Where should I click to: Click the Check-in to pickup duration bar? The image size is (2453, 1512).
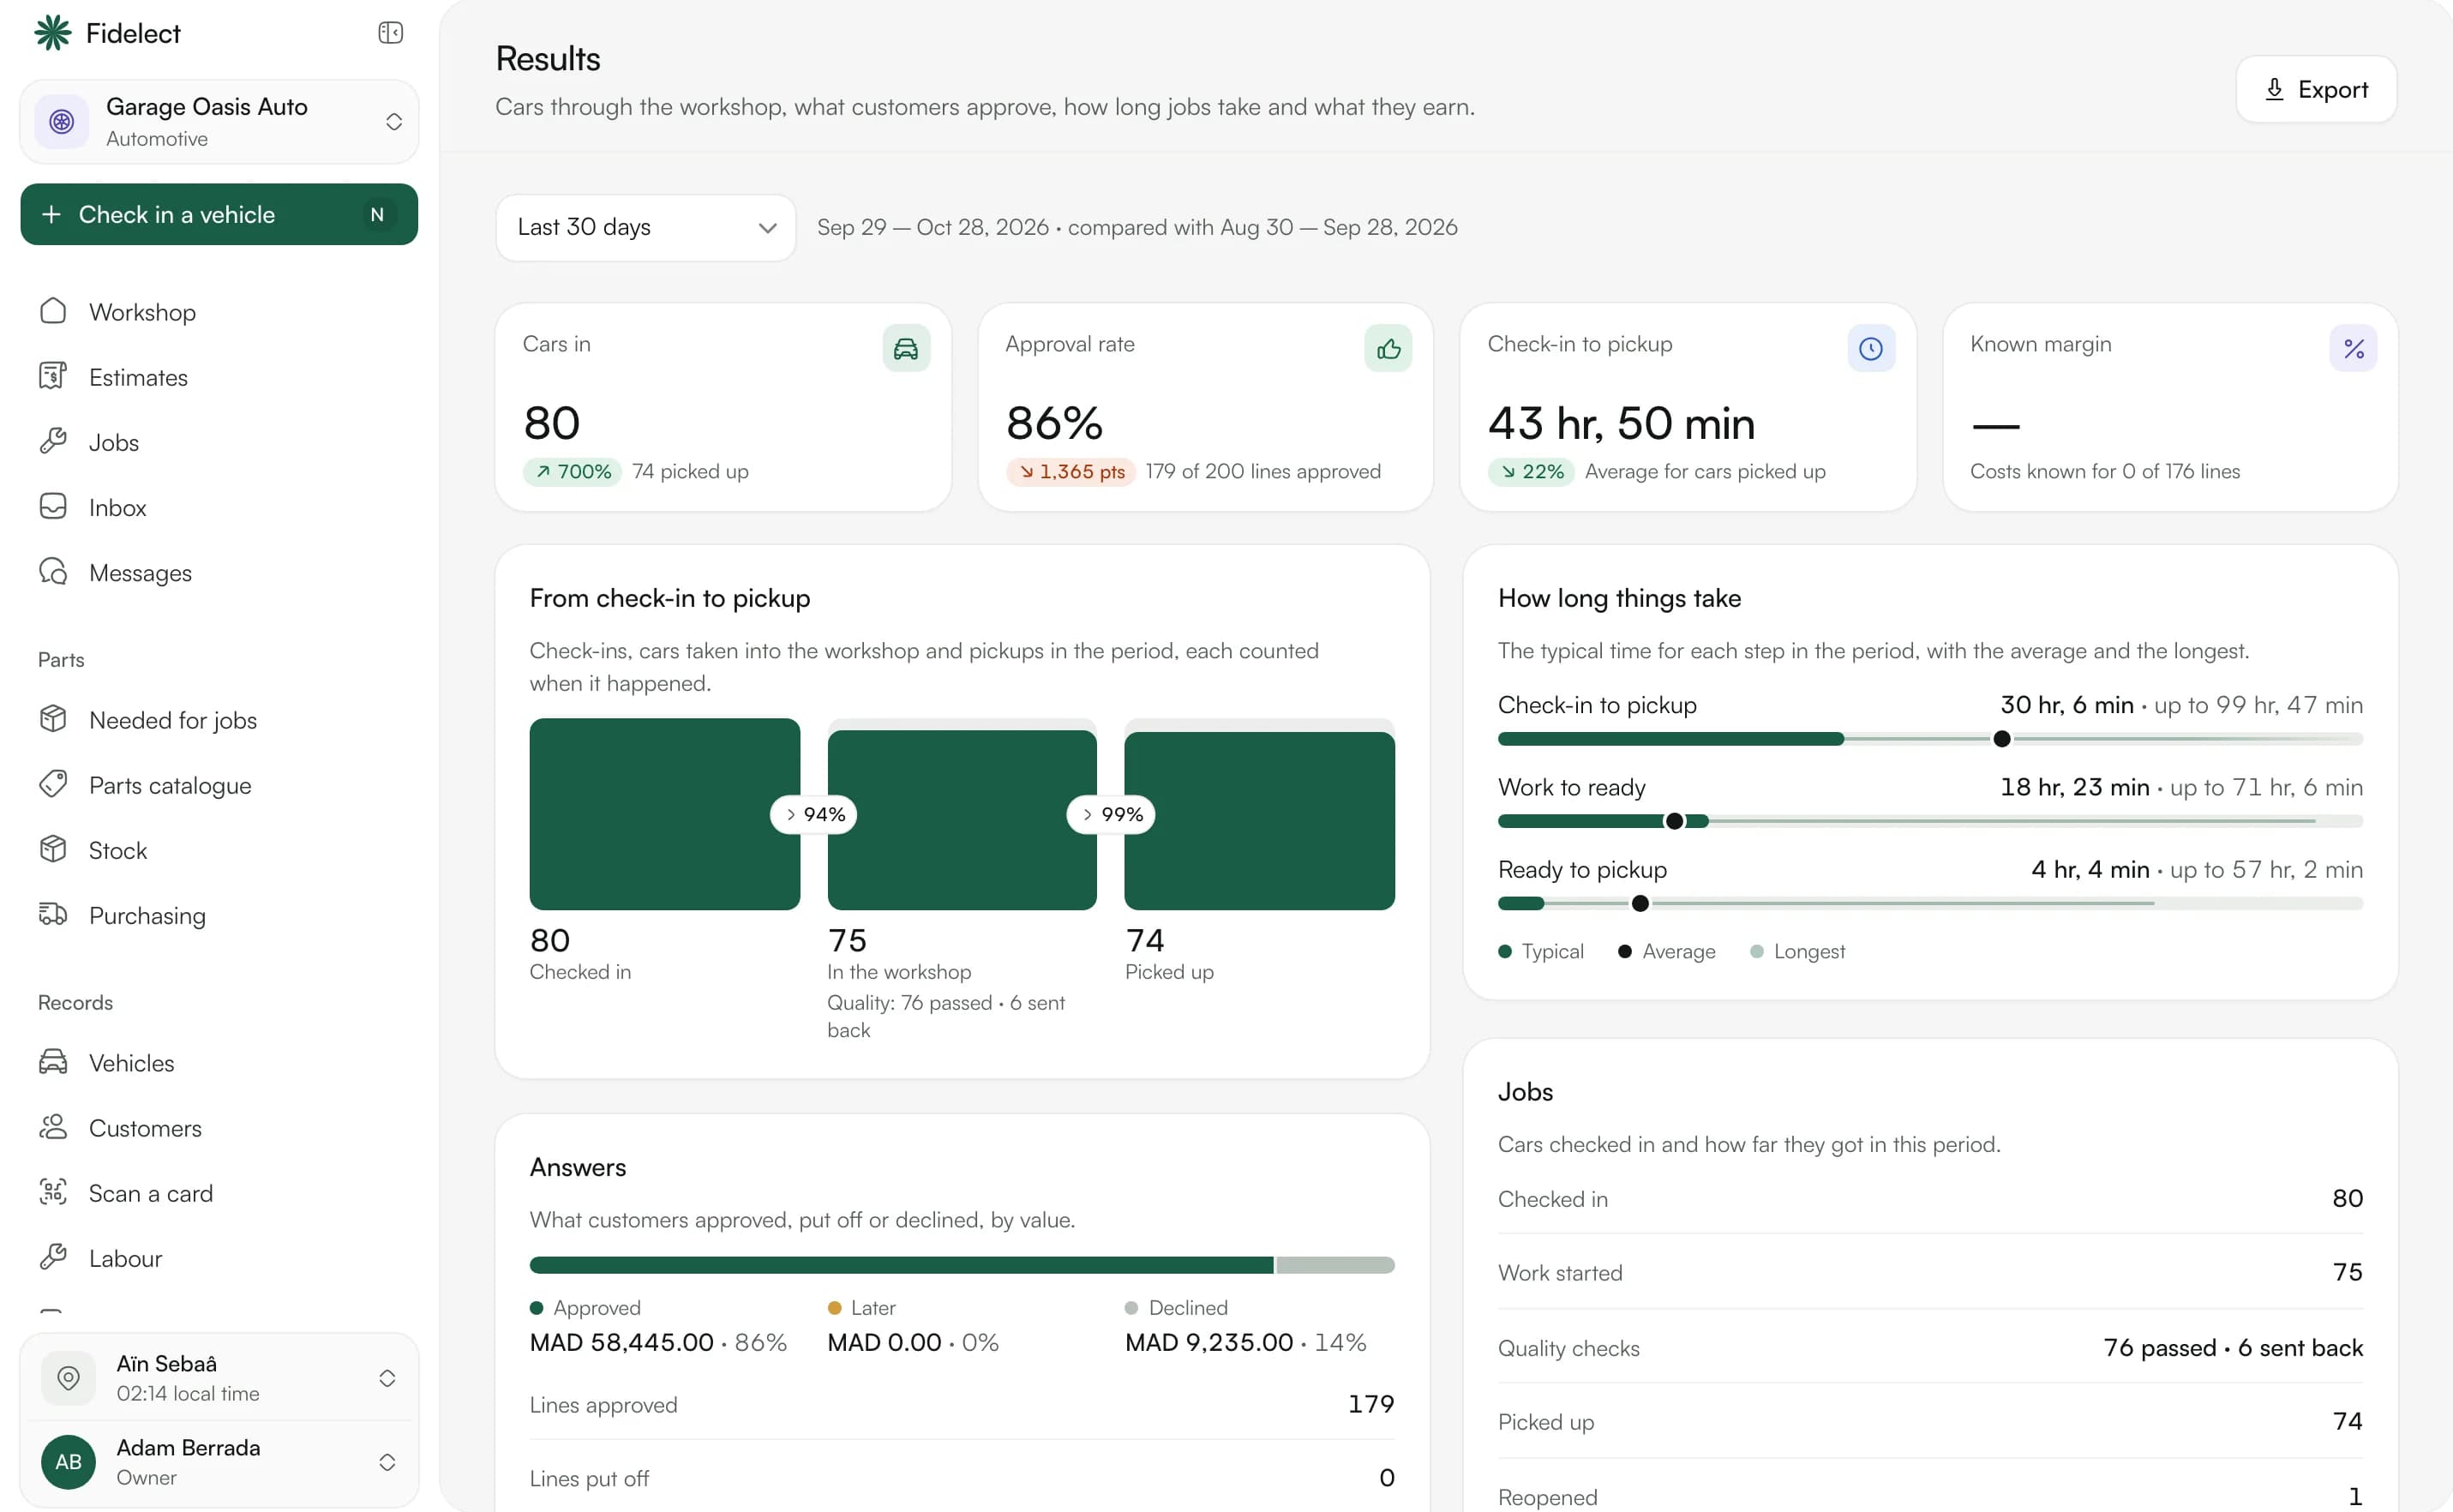tap(1930, 739)
